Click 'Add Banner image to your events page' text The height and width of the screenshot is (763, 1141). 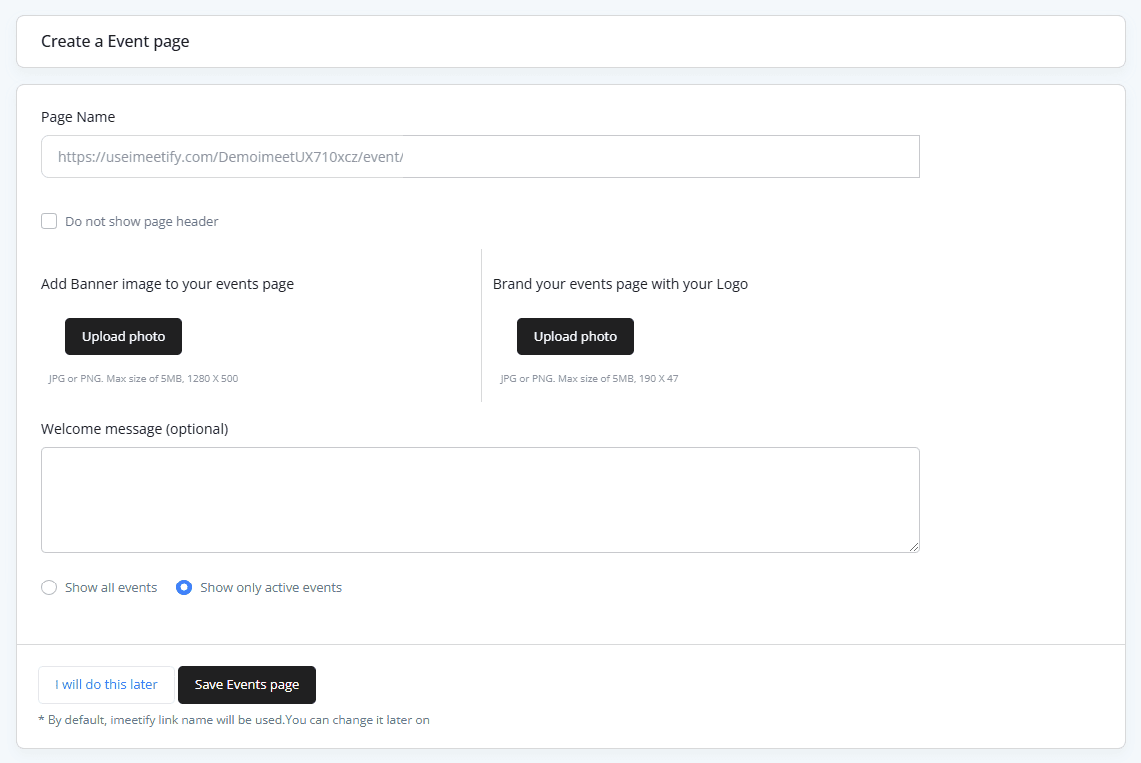[x=167, y=284]
